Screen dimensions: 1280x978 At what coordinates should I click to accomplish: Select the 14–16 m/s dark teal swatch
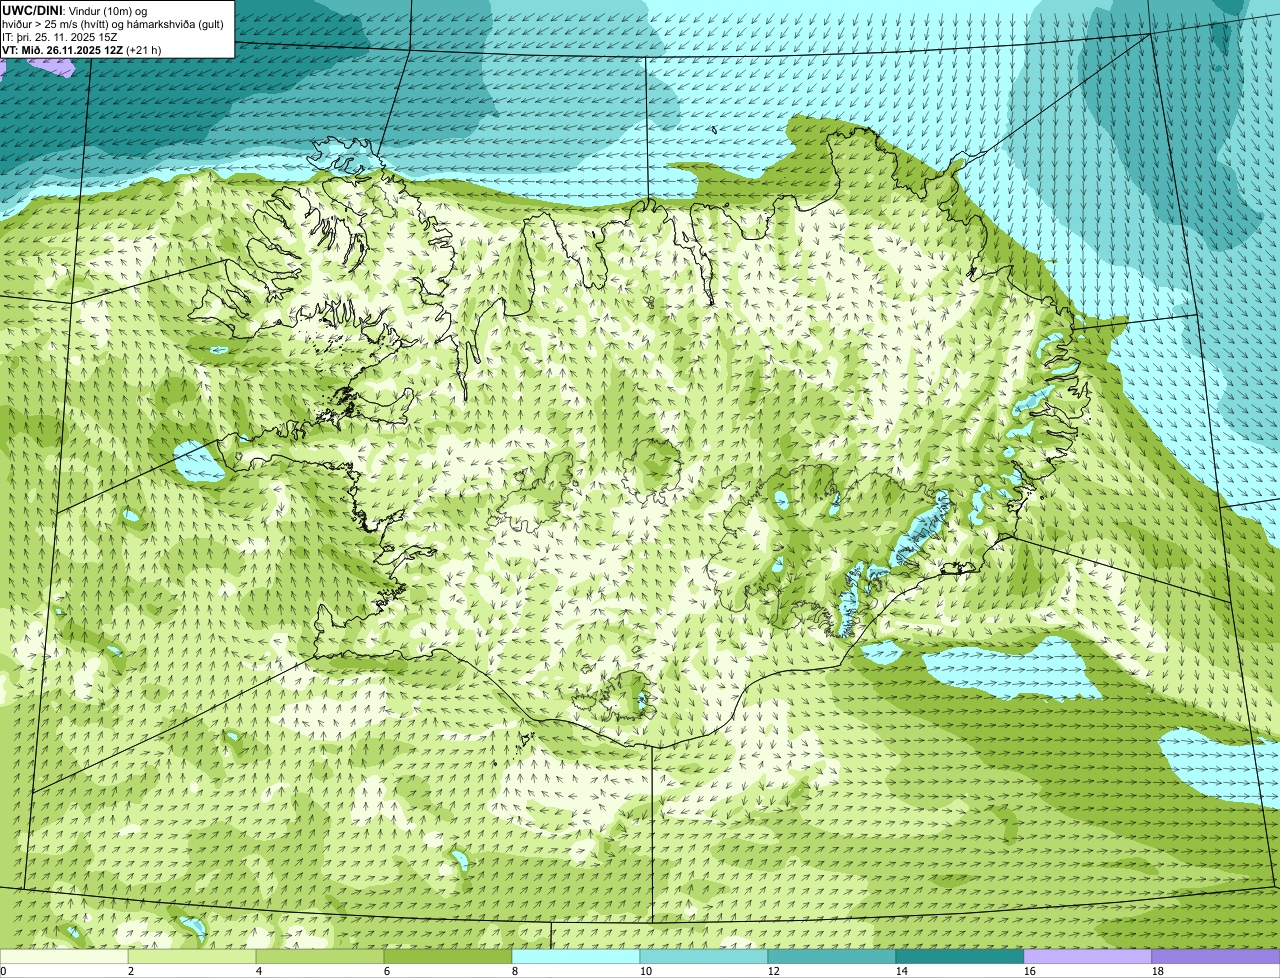pos(960,956)
